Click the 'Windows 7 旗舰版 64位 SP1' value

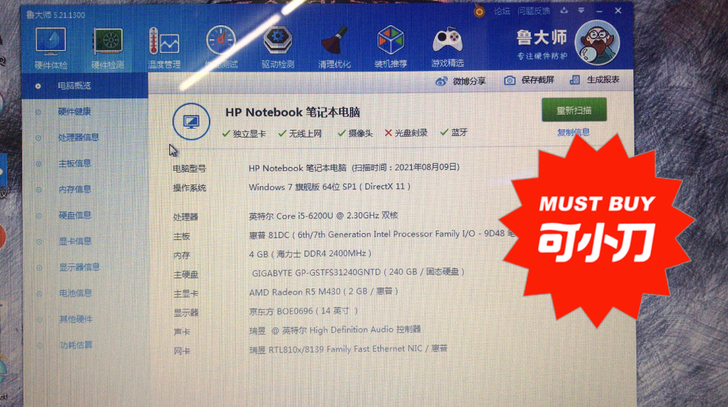point(302,187)
